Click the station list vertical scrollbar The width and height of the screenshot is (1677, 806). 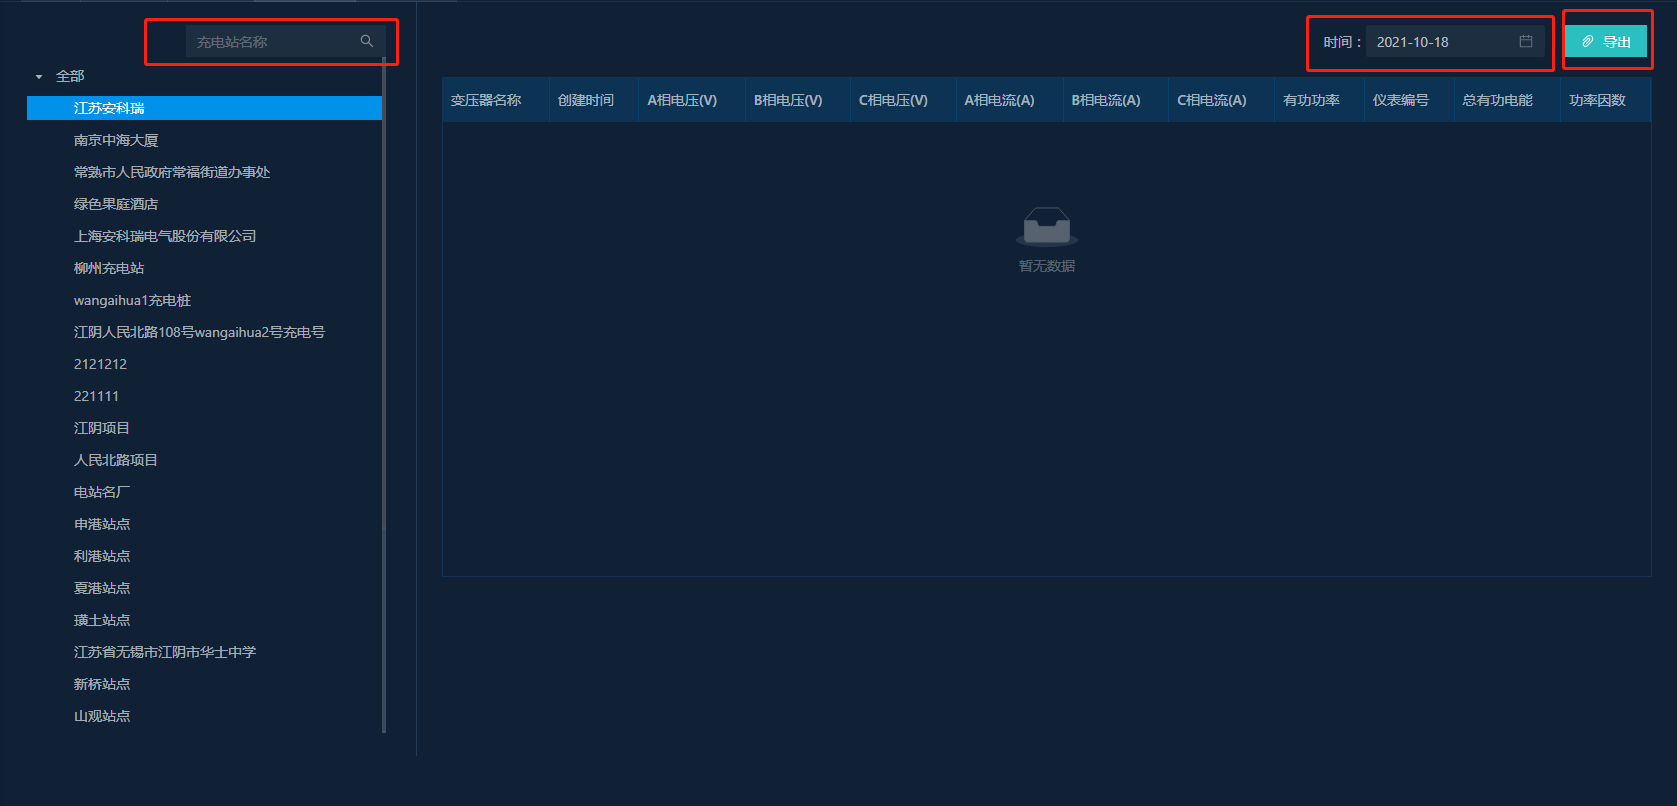click(x=384, y=300)
